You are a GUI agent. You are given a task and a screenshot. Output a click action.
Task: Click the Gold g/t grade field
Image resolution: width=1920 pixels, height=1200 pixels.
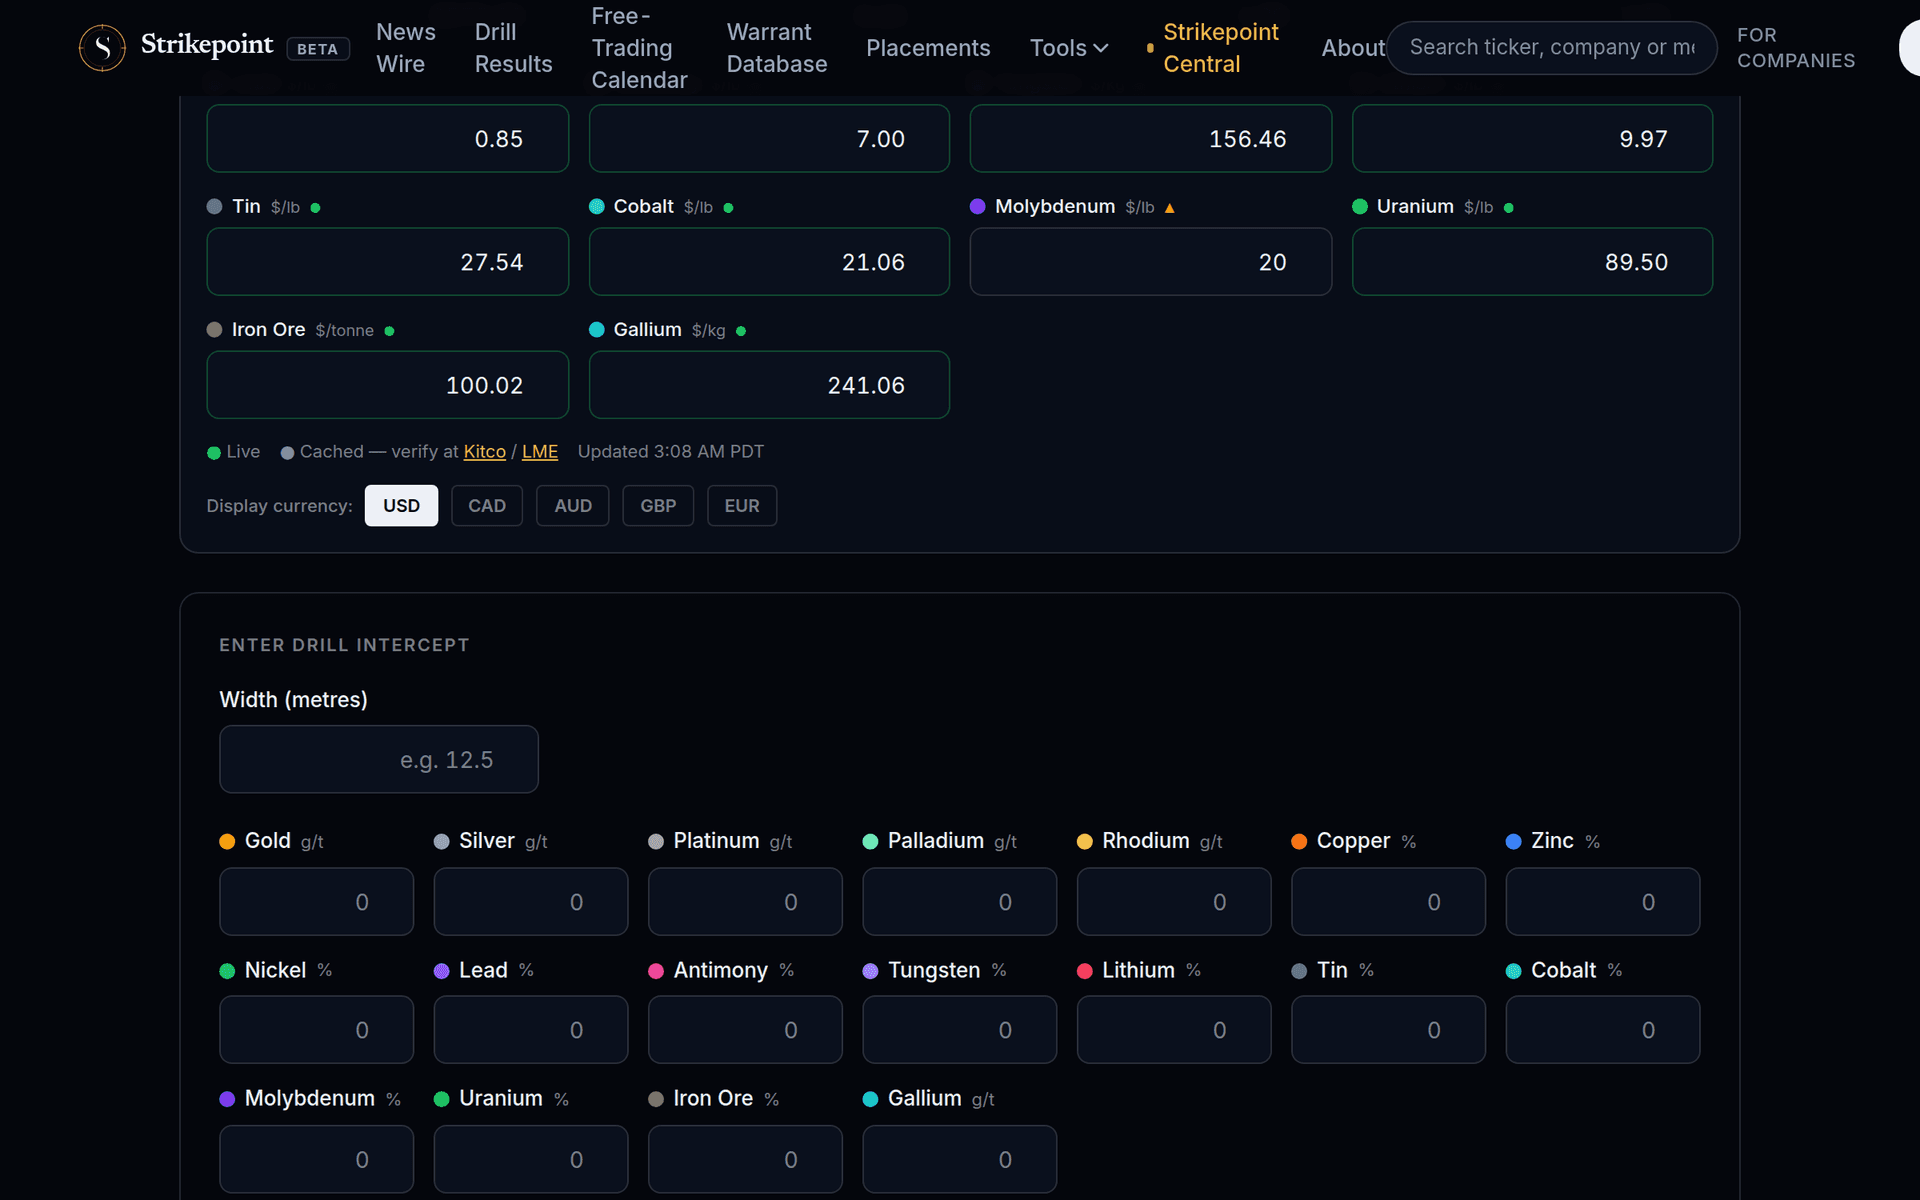(317, 902)
